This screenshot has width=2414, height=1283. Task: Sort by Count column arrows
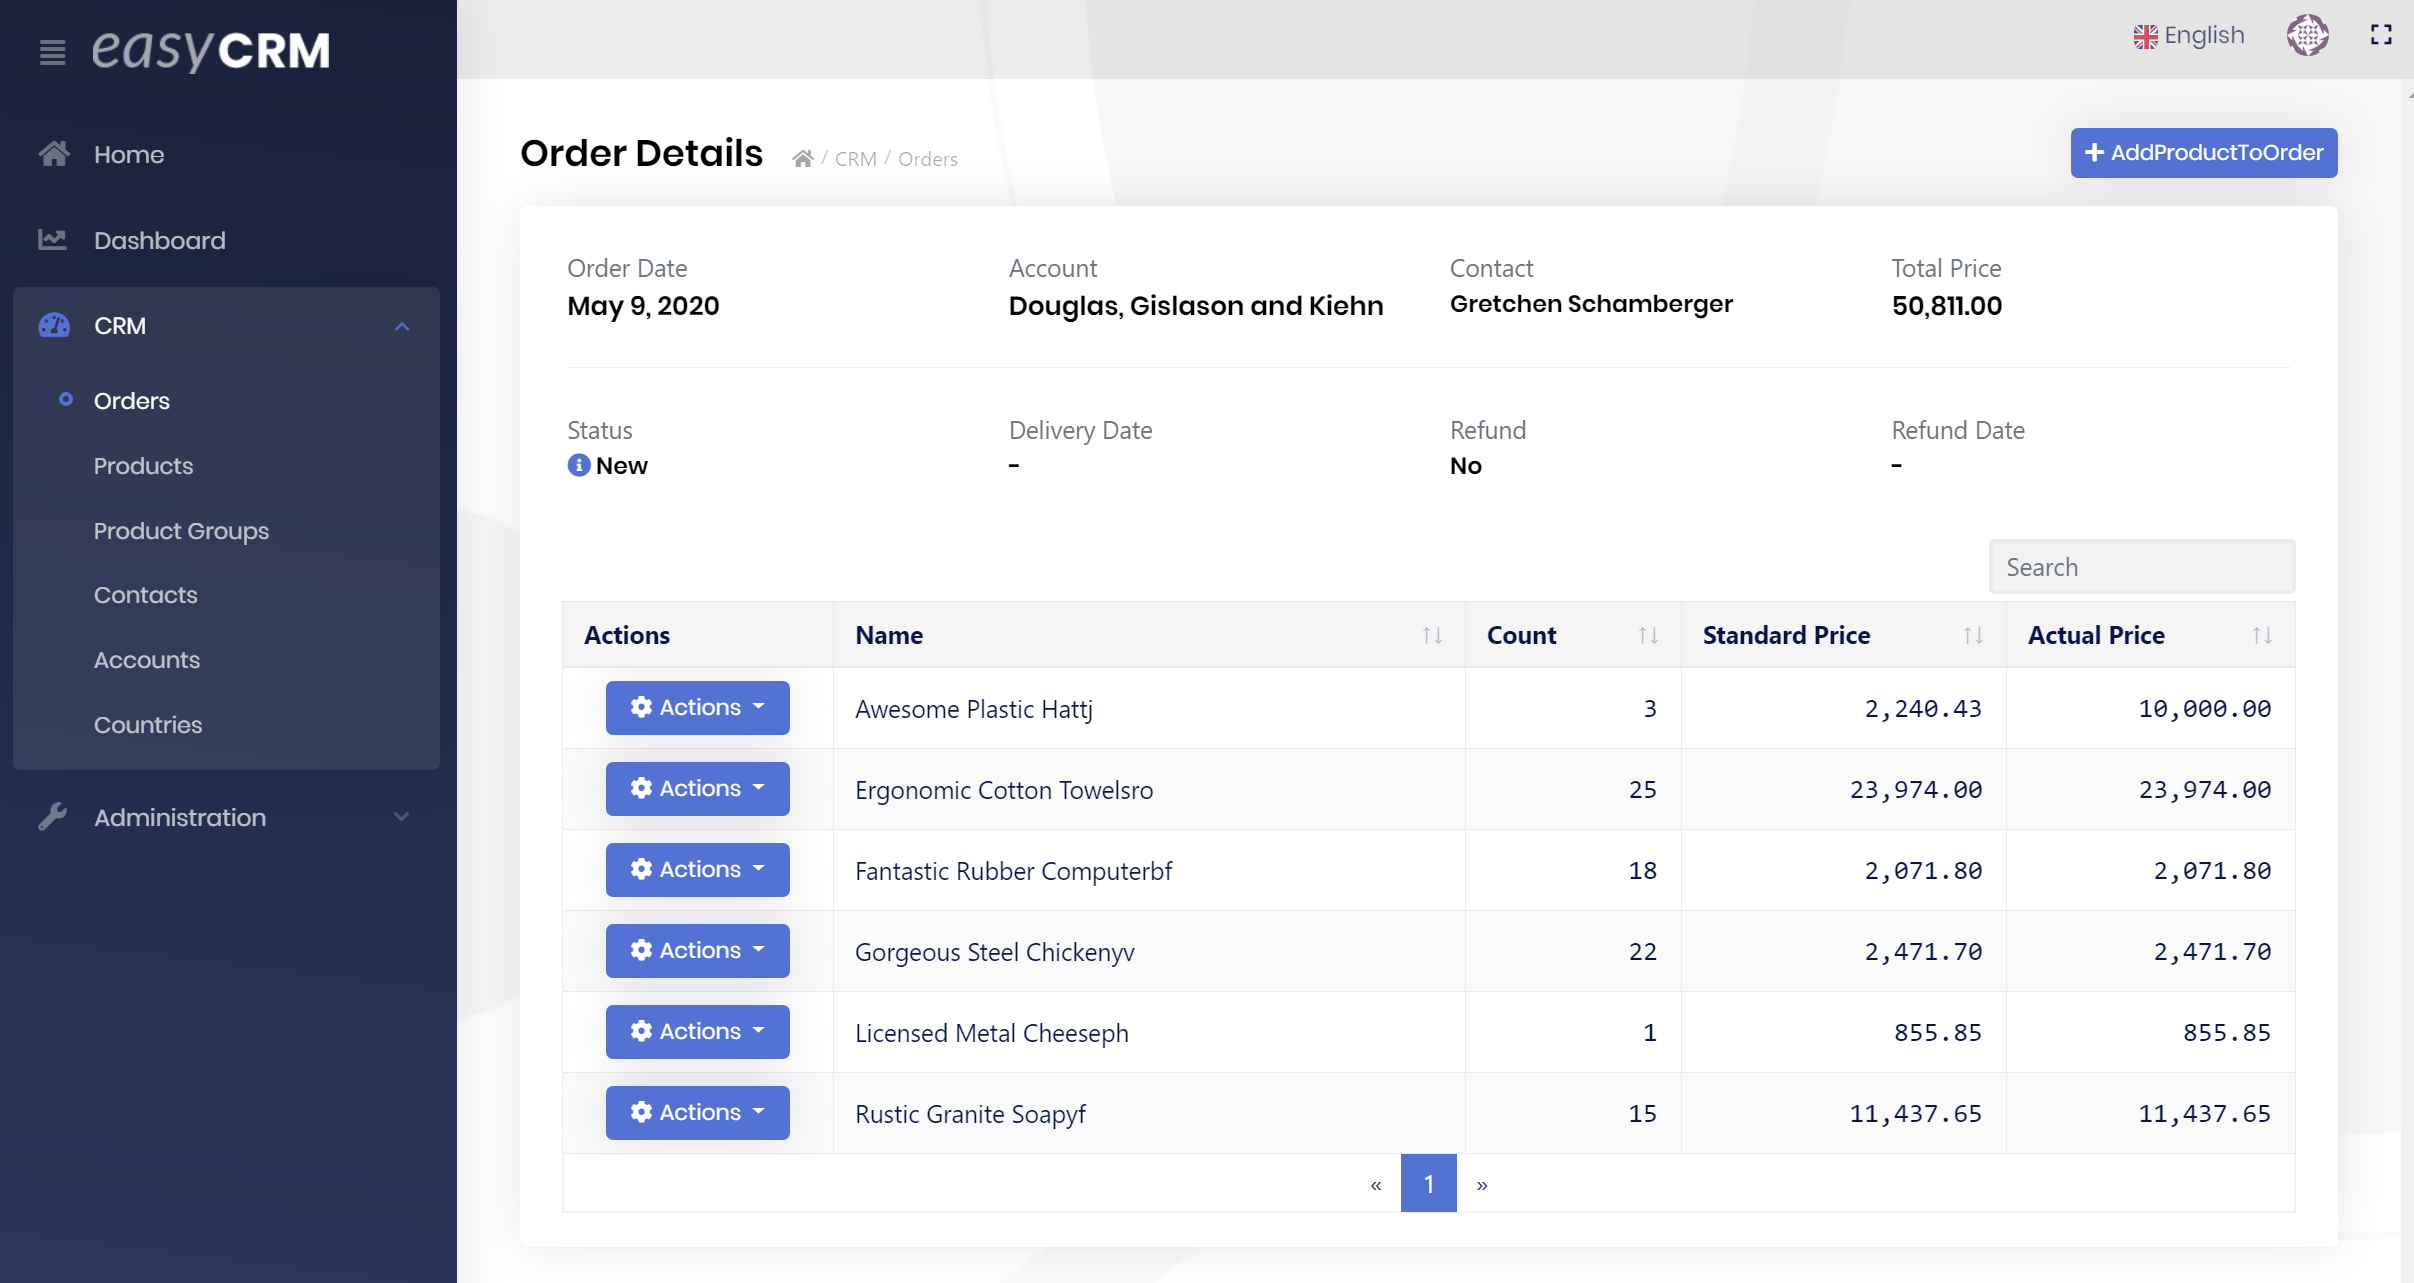coord(1648,635)
